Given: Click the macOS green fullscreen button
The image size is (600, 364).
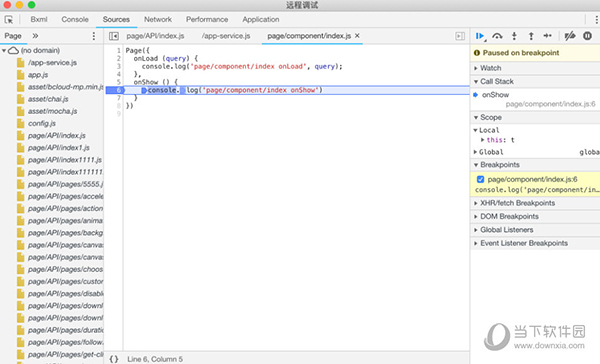Looking at the screenshot, I should coord(31,5).
